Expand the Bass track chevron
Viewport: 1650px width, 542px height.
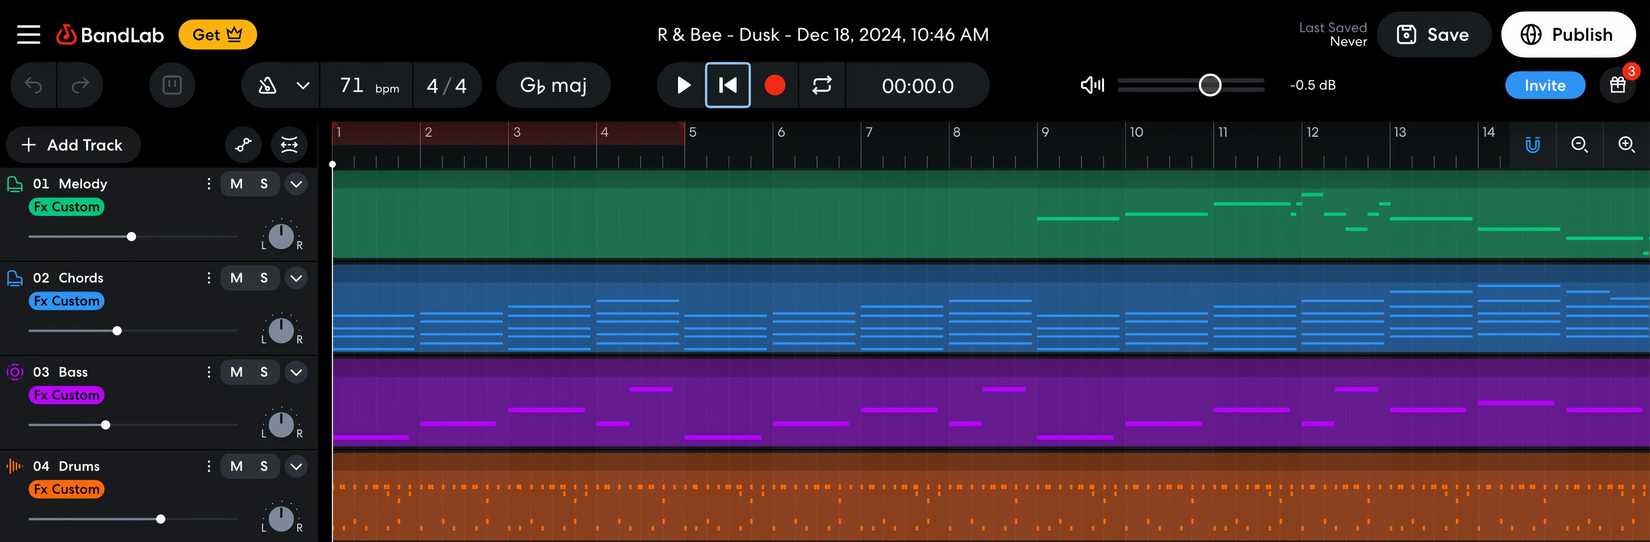(x=296, y=372)
